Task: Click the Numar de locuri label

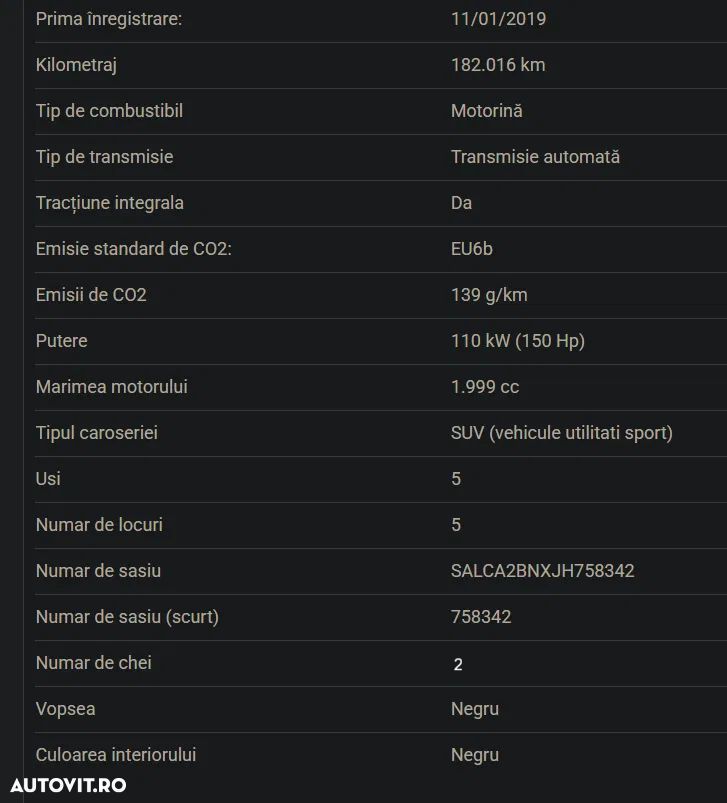Action: tap(99, 525)
